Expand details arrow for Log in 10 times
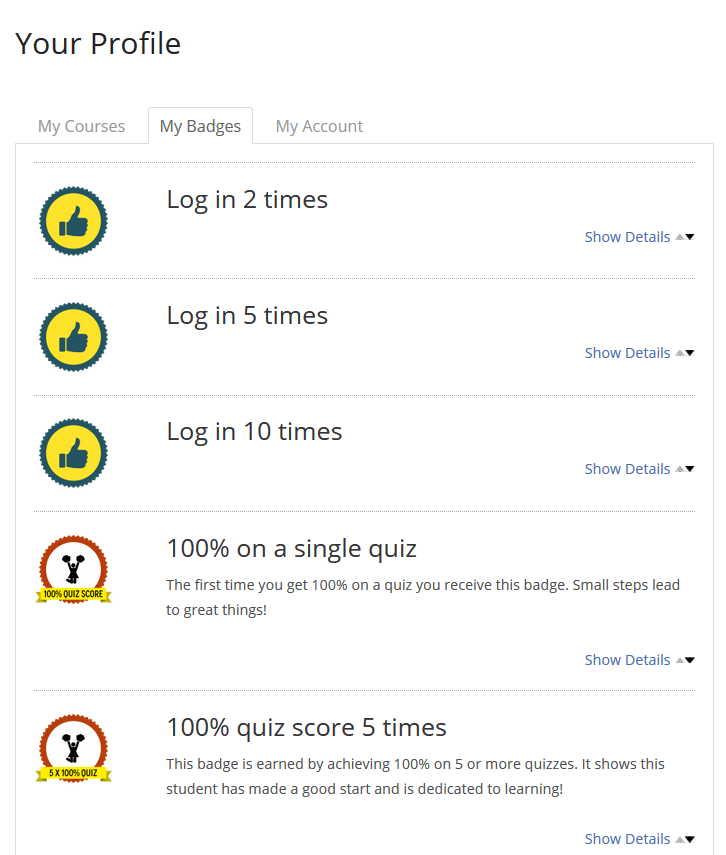 [689, 469]
